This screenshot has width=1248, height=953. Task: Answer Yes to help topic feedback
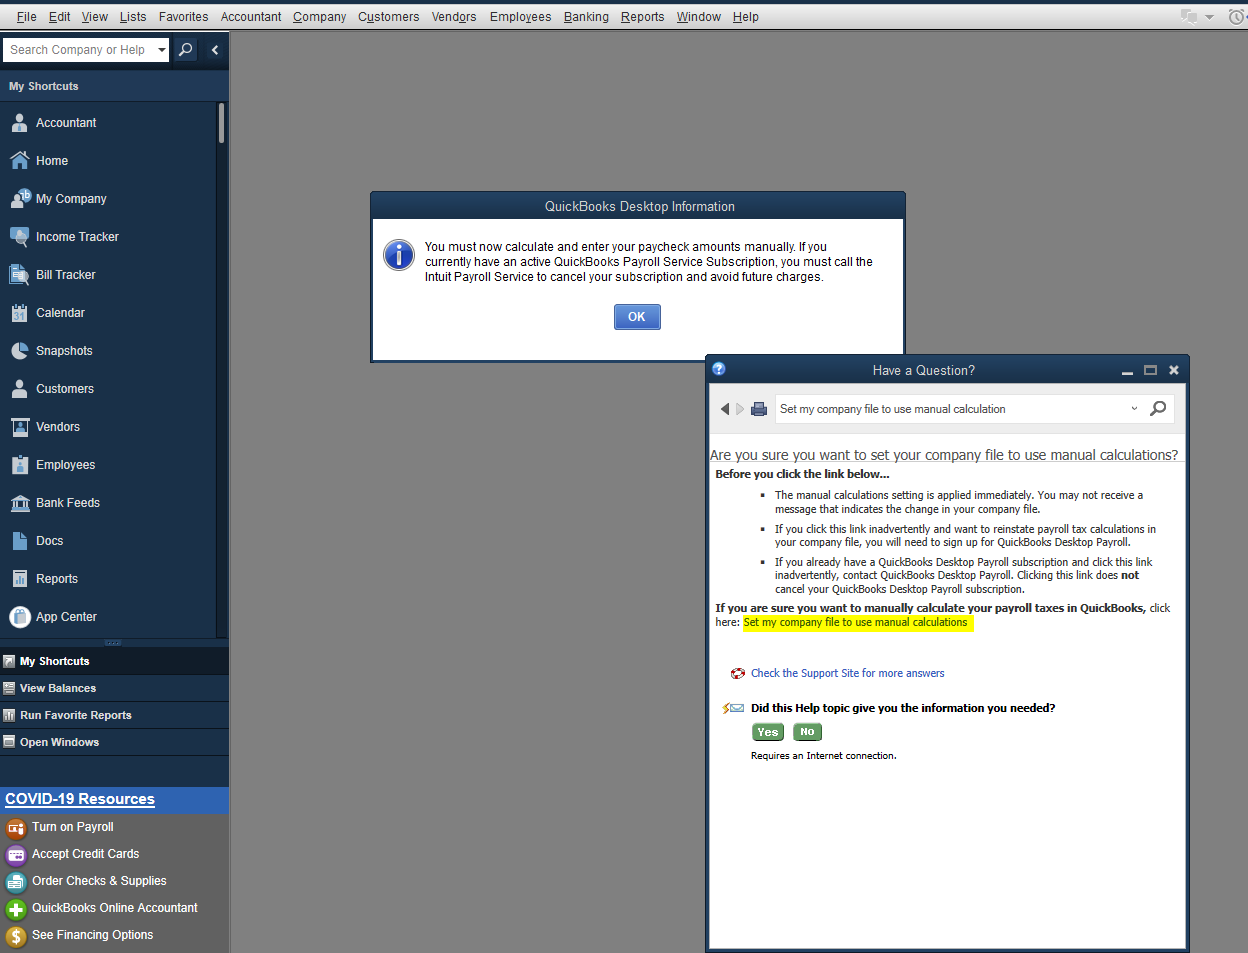(x=768, y=732)
